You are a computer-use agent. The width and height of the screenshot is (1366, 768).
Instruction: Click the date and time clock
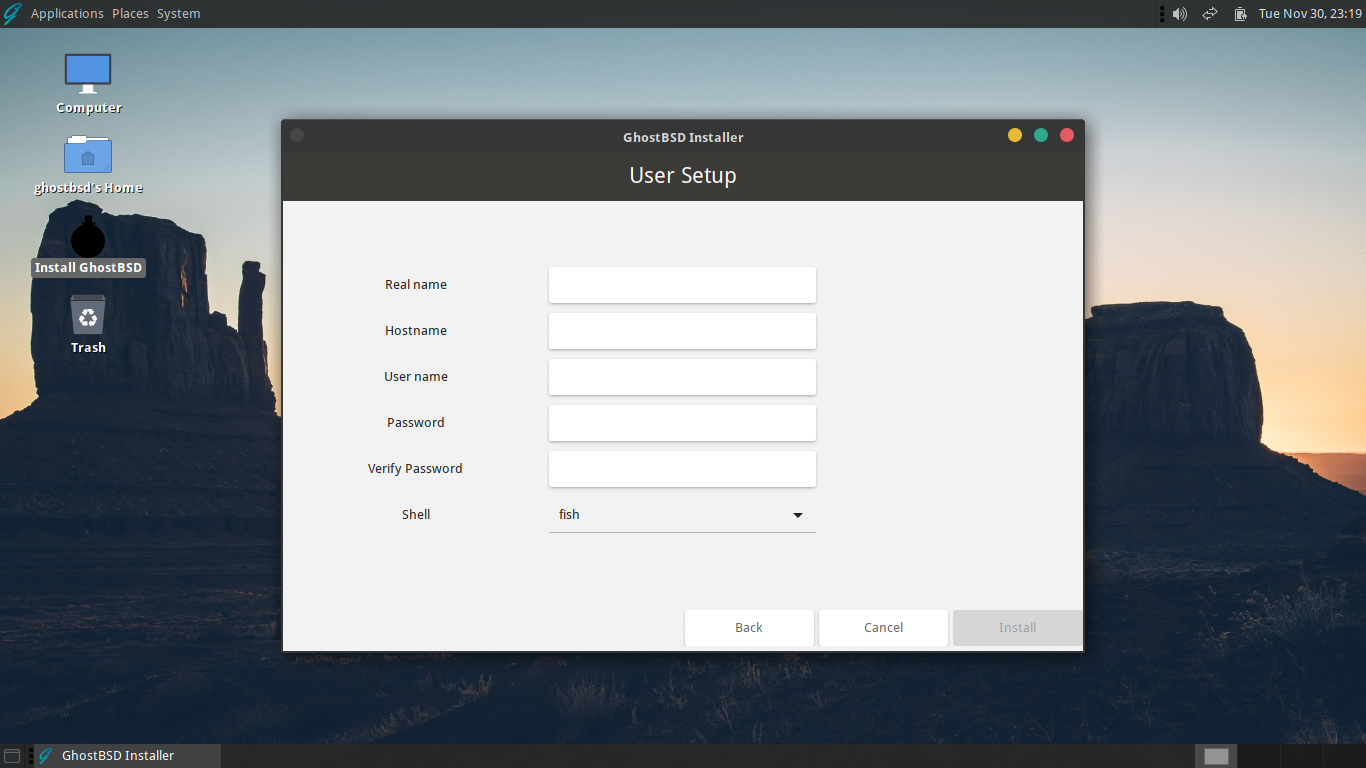1310,14
